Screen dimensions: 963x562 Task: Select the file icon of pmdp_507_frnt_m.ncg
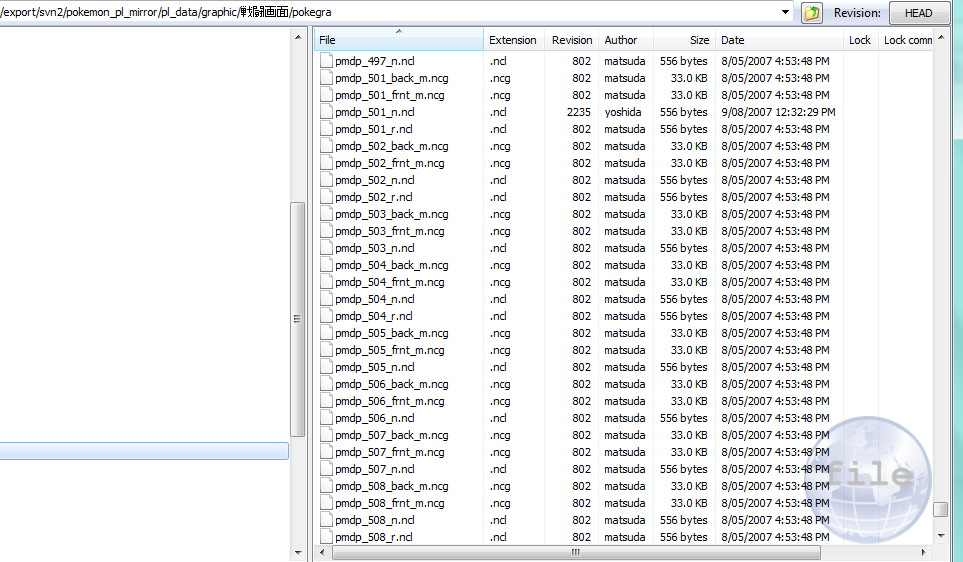click(x=326, y=452)
